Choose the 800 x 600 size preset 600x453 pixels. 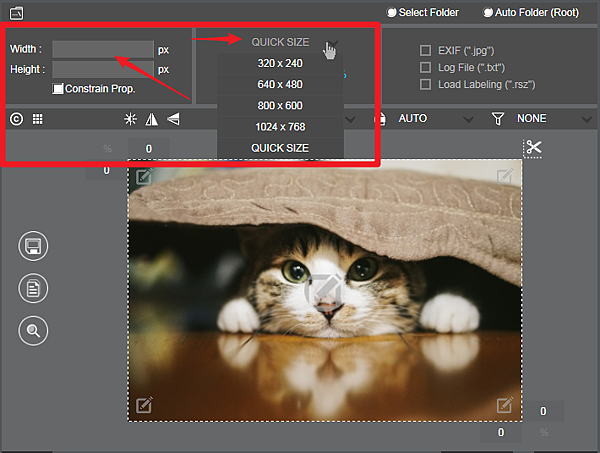(x=280, y=106)
